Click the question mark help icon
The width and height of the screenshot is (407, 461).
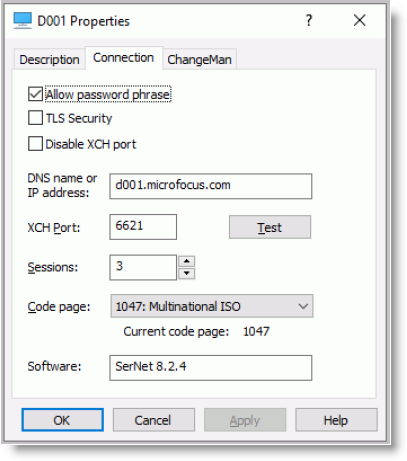(x=309, y=21)
